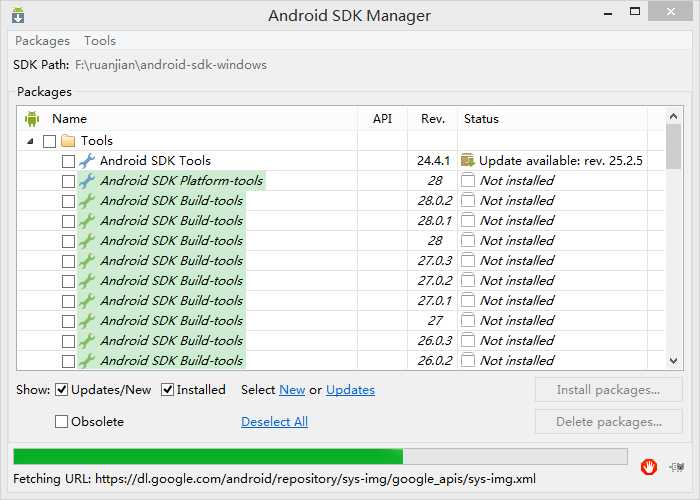Click Not installed status icon for rev. 26.0.3
Screen dimensions: 700x500
[467, 341]
